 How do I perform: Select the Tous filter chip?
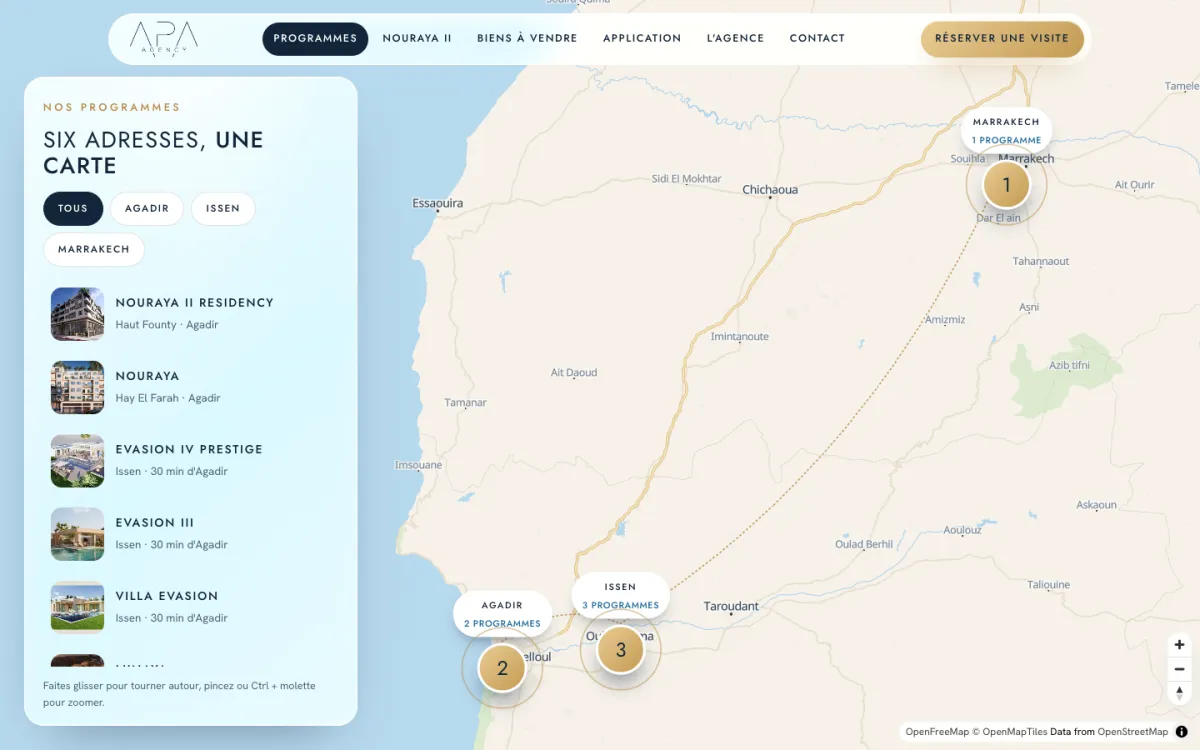point(73,209)
